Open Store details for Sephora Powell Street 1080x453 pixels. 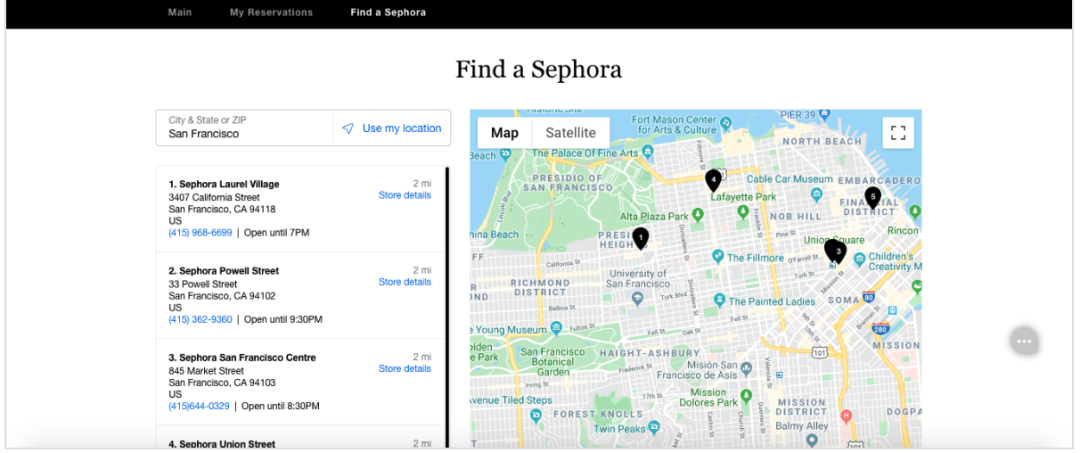405,282
